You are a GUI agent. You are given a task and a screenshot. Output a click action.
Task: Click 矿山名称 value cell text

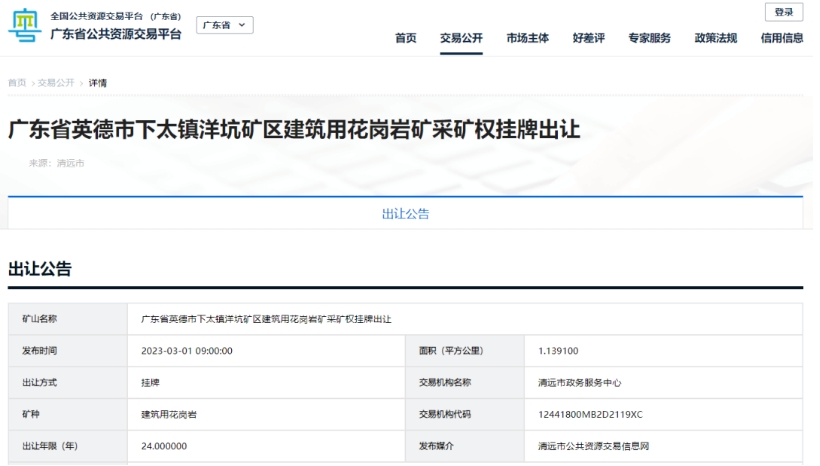point(266,319)
